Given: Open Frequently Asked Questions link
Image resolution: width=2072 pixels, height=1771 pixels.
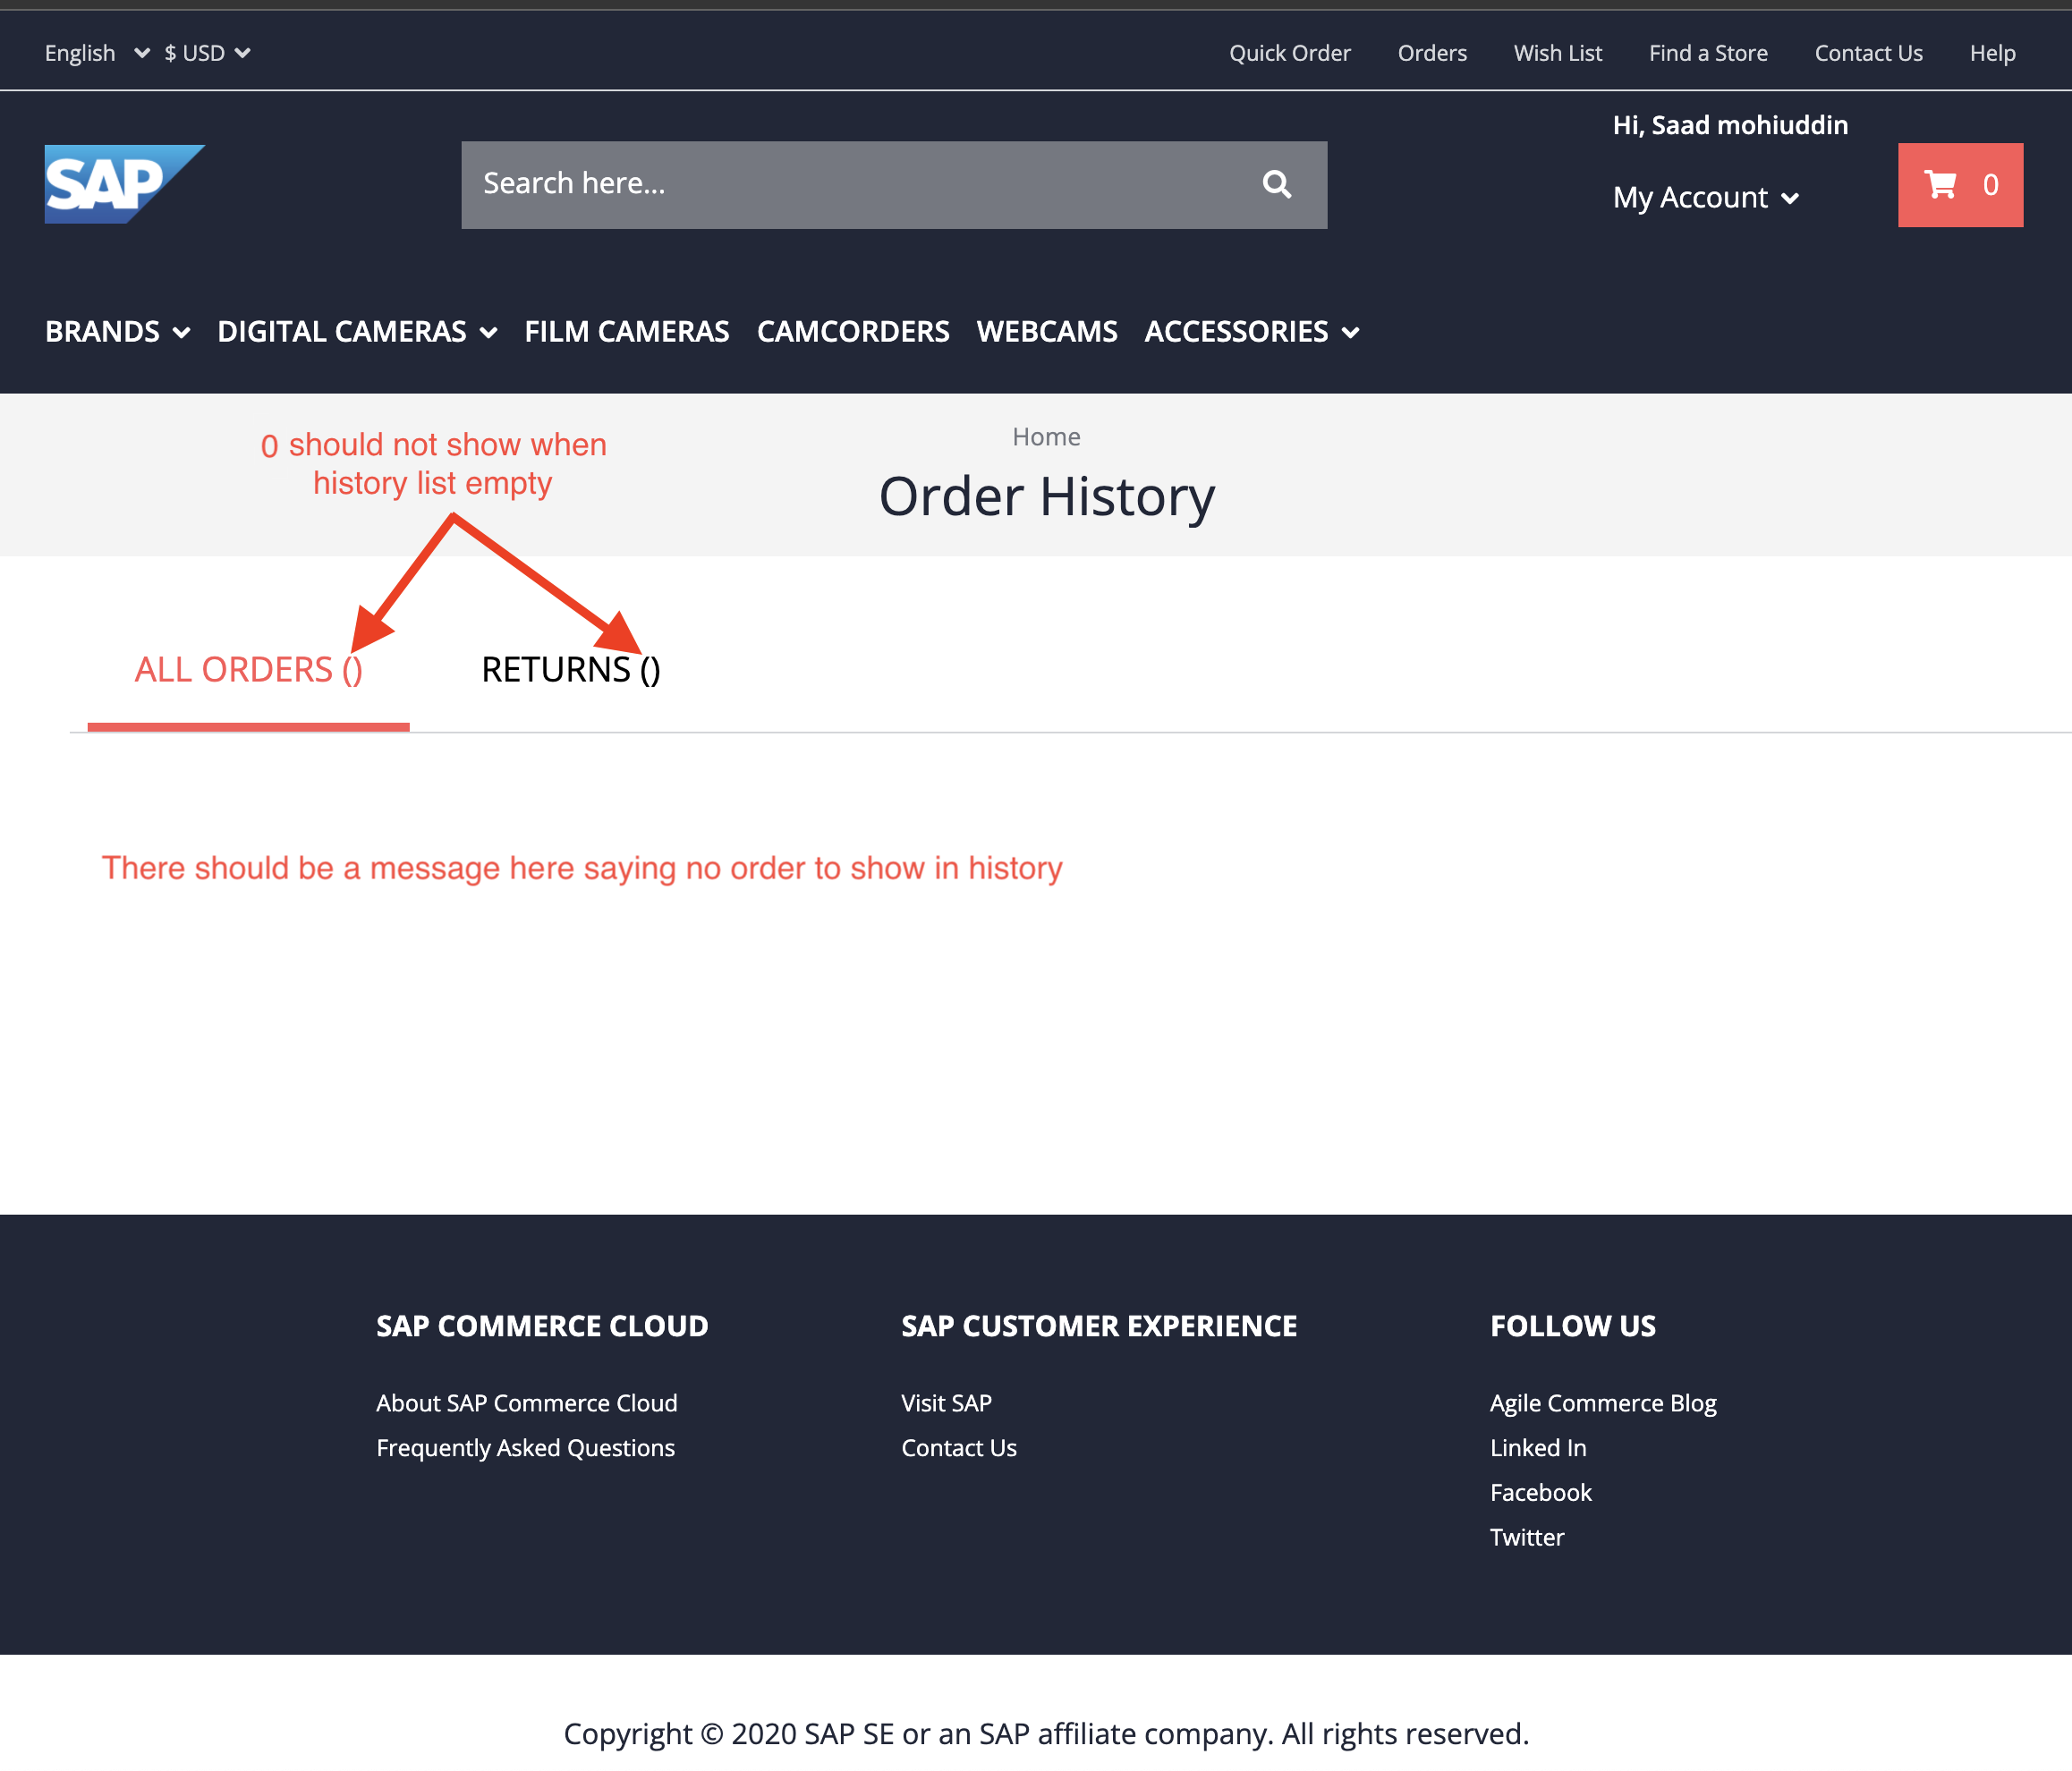Looking at the screenshot, I should pos(526,1448).
